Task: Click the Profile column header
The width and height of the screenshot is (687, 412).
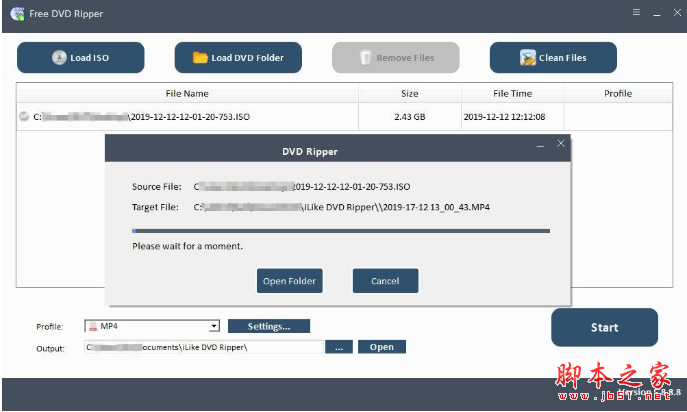Action: pos(618,93)
